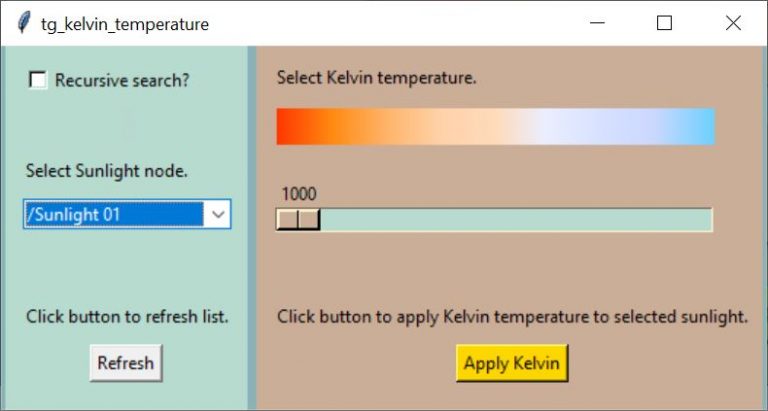Minimize the tg_kelvin_temperature window
This screenshot has height=411, width=768.
tap(597, 23)
